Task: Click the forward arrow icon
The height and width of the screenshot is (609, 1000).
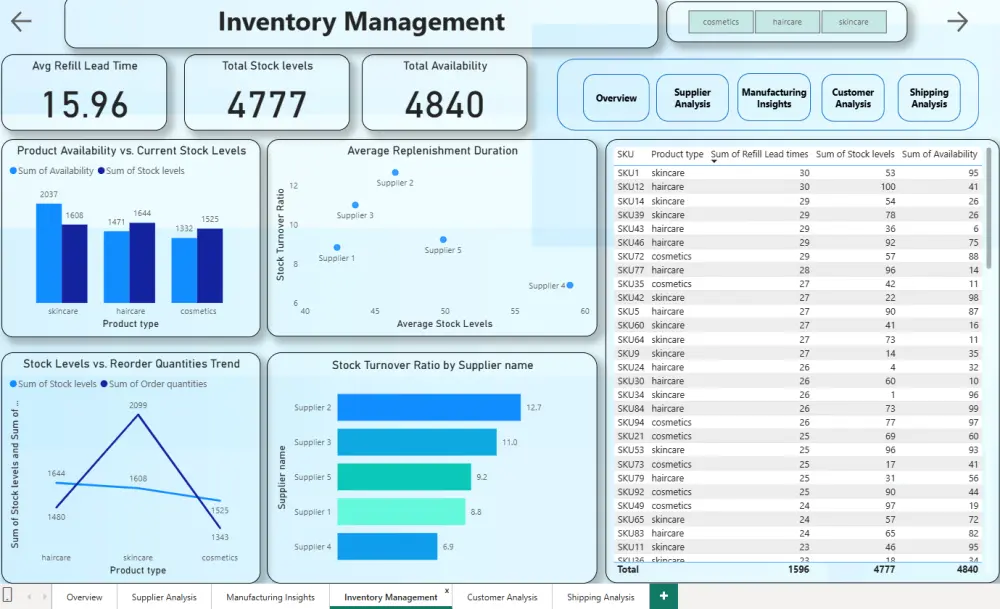Action: [x=957, y=21]
